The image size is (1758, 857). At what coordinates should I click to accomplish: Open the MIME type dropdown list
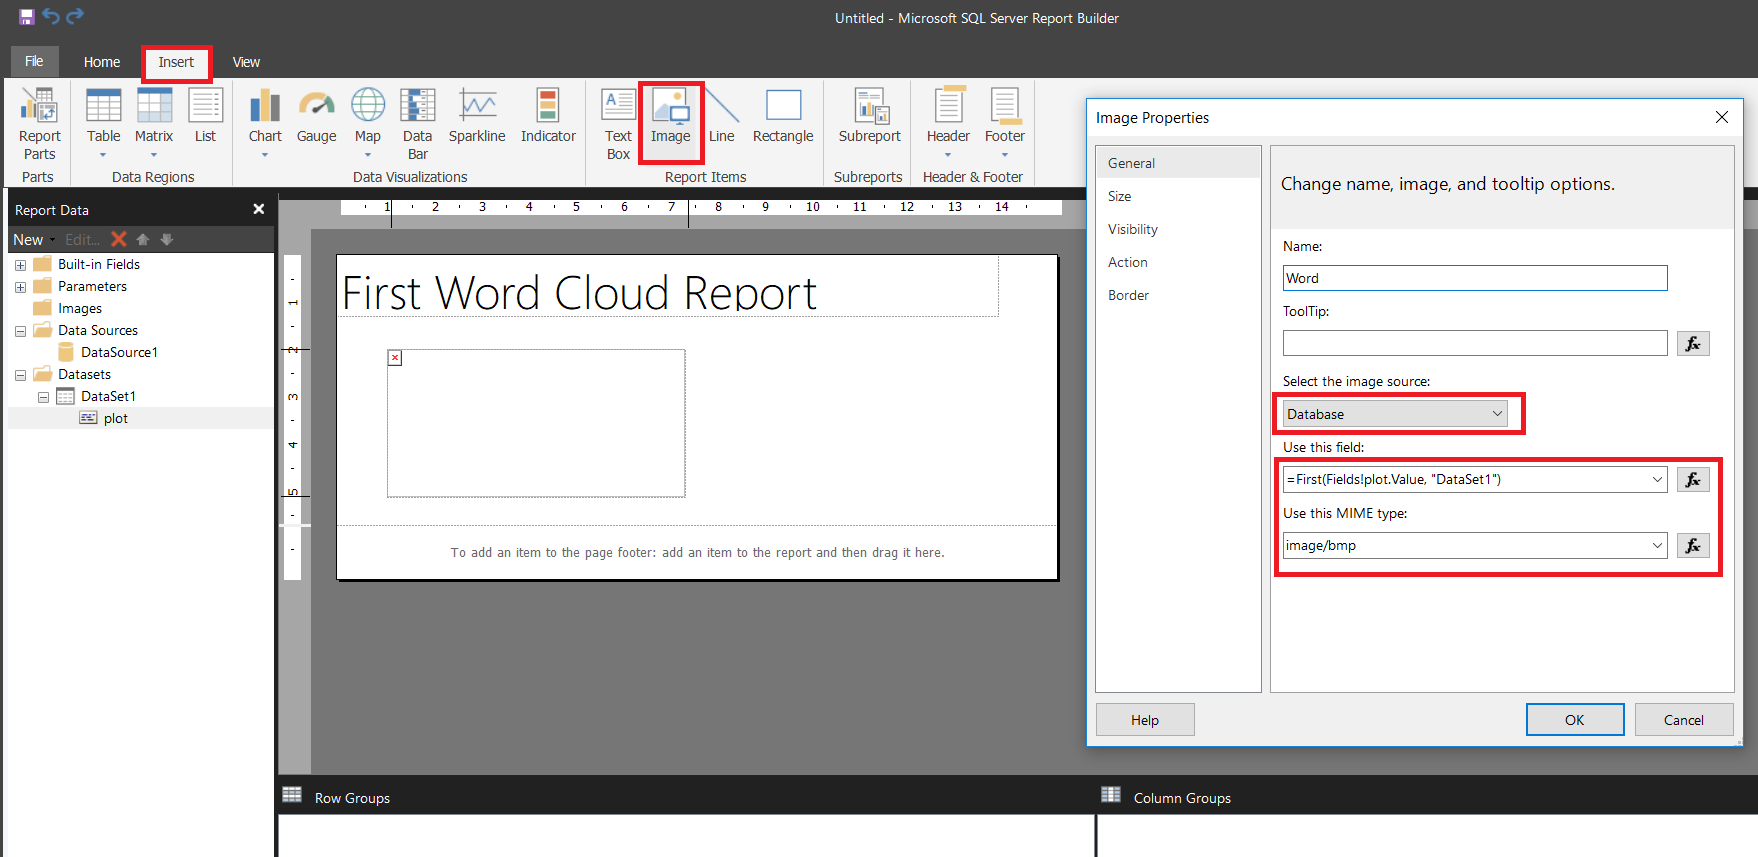coord(1656,545)
